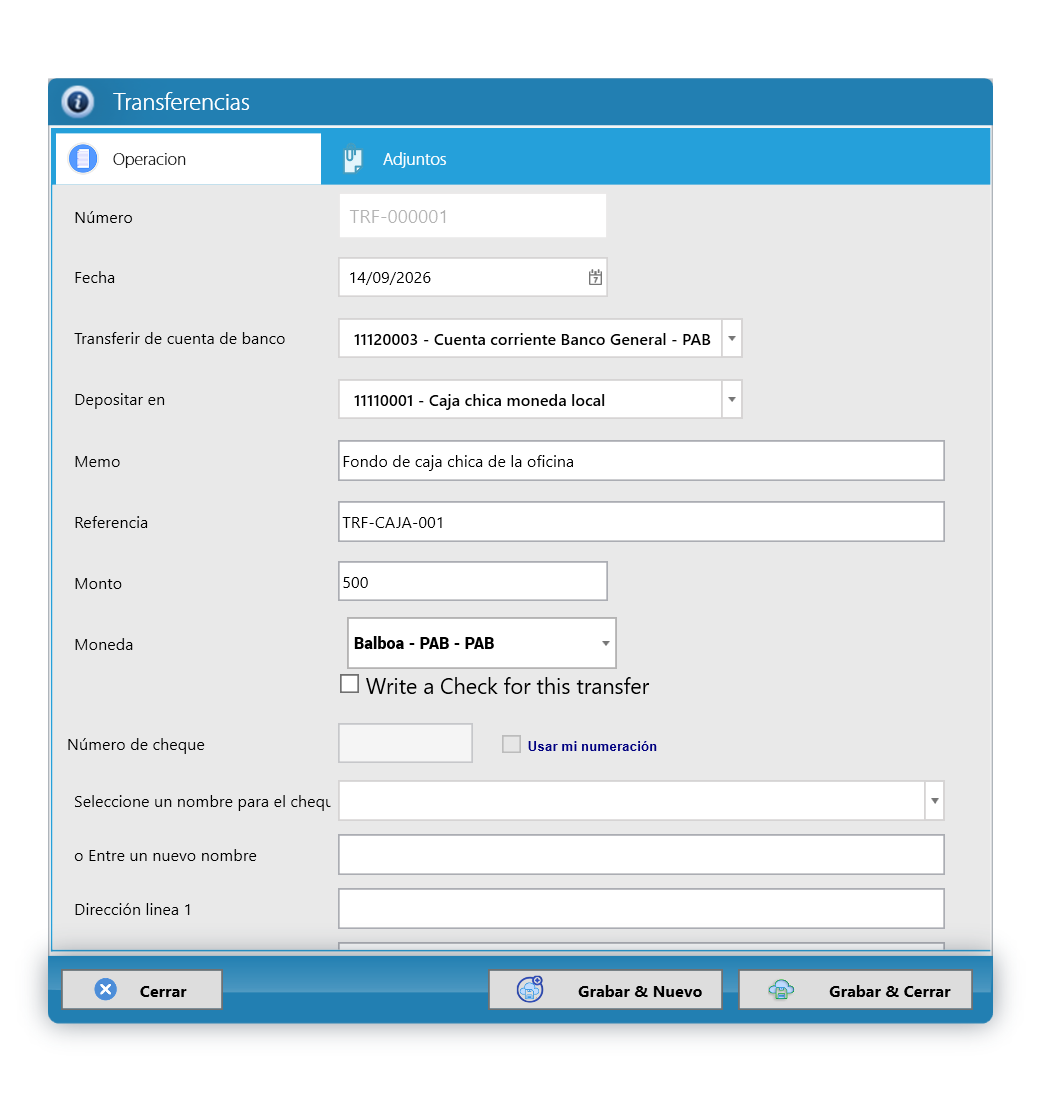Enable Write a Check for this transfer
The image size is (1050, 1100).
(x=349, y=684)
